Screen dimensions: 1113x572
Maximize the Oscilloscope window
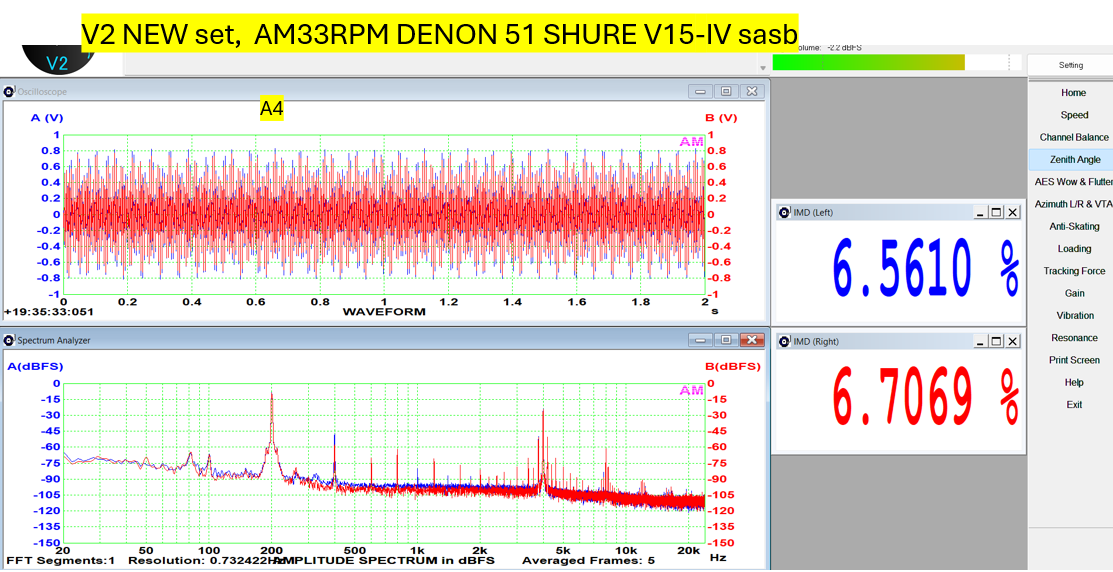(726, 91)
